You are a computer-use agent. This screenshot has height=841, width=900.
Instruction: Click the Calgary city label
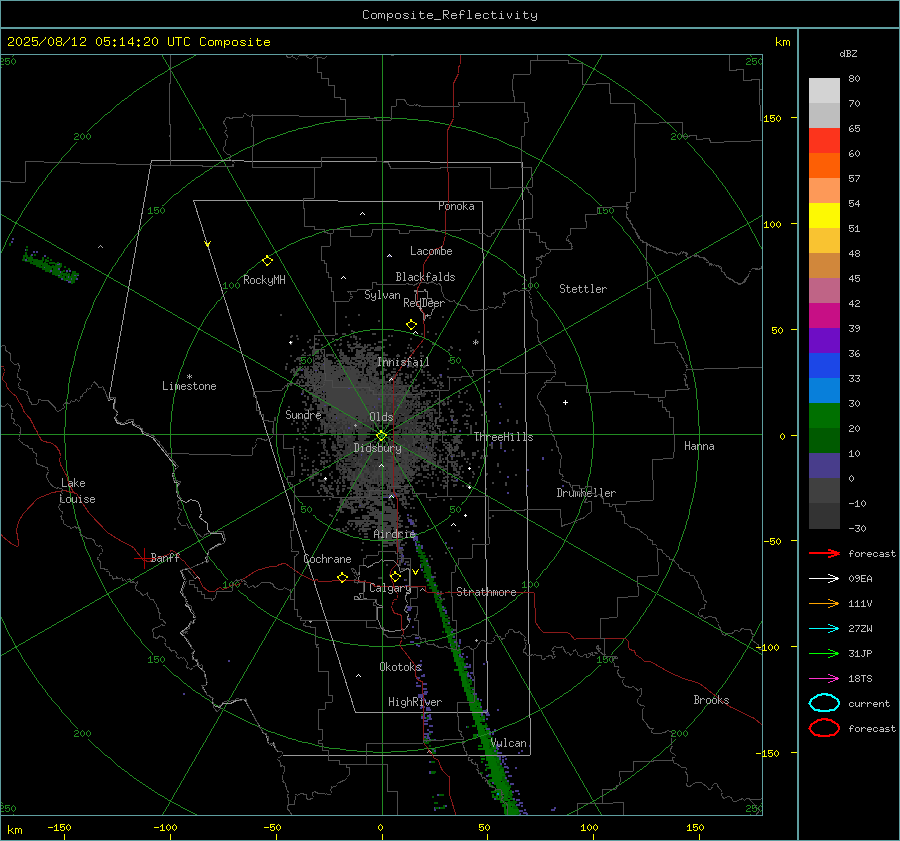pos(390,588)
